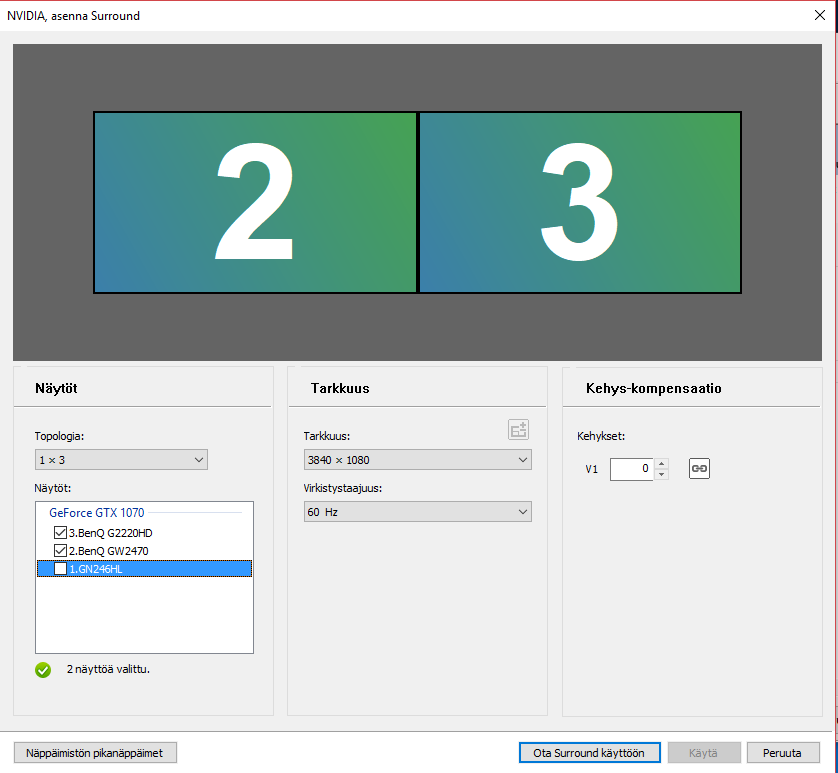Open the Virkistystaajuus 60 Hz dropdown

pyautogui.click(x=417, y=512)
